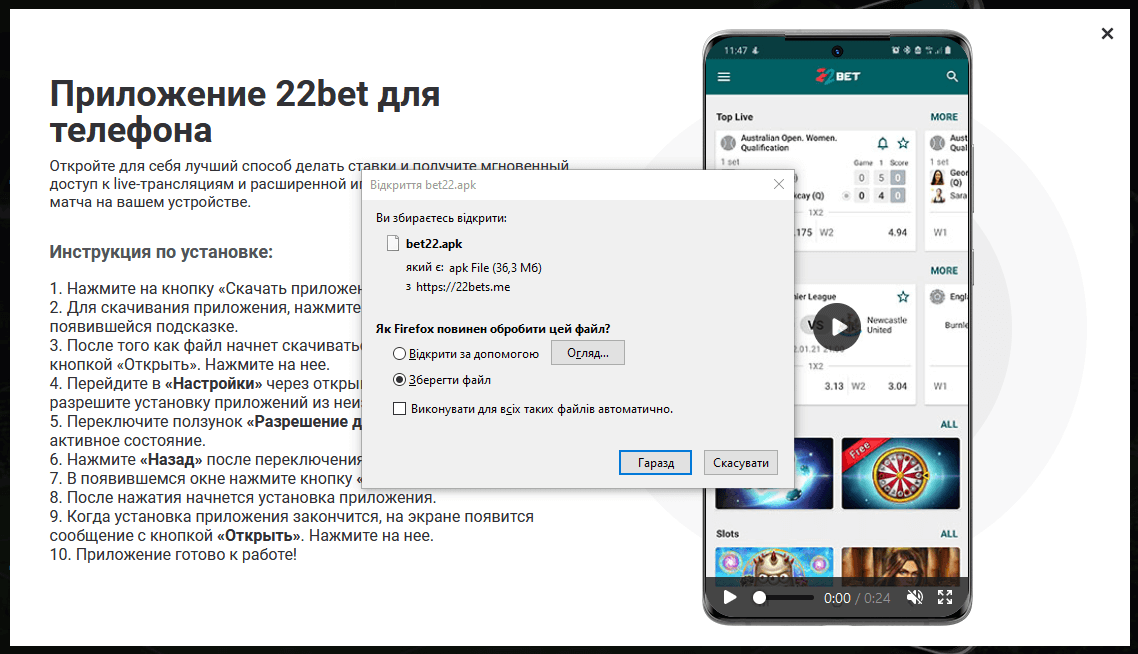The height and width of the screenshot is (654, 1138).
Task: Select 'Відкрити за допомогою' radio option
Action: point(399,353)
